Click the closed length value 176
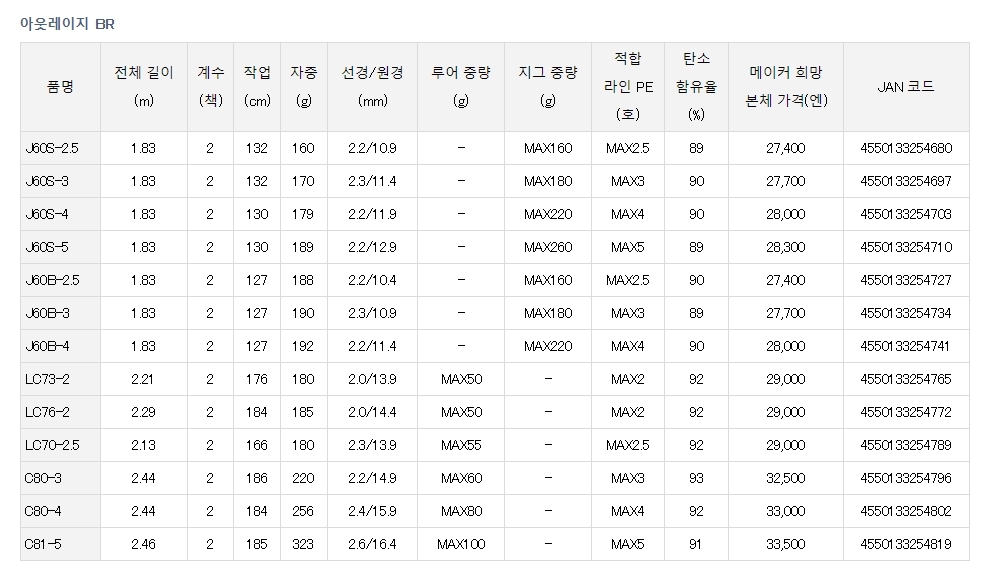 pyautogui.click(x=257, y=379)
